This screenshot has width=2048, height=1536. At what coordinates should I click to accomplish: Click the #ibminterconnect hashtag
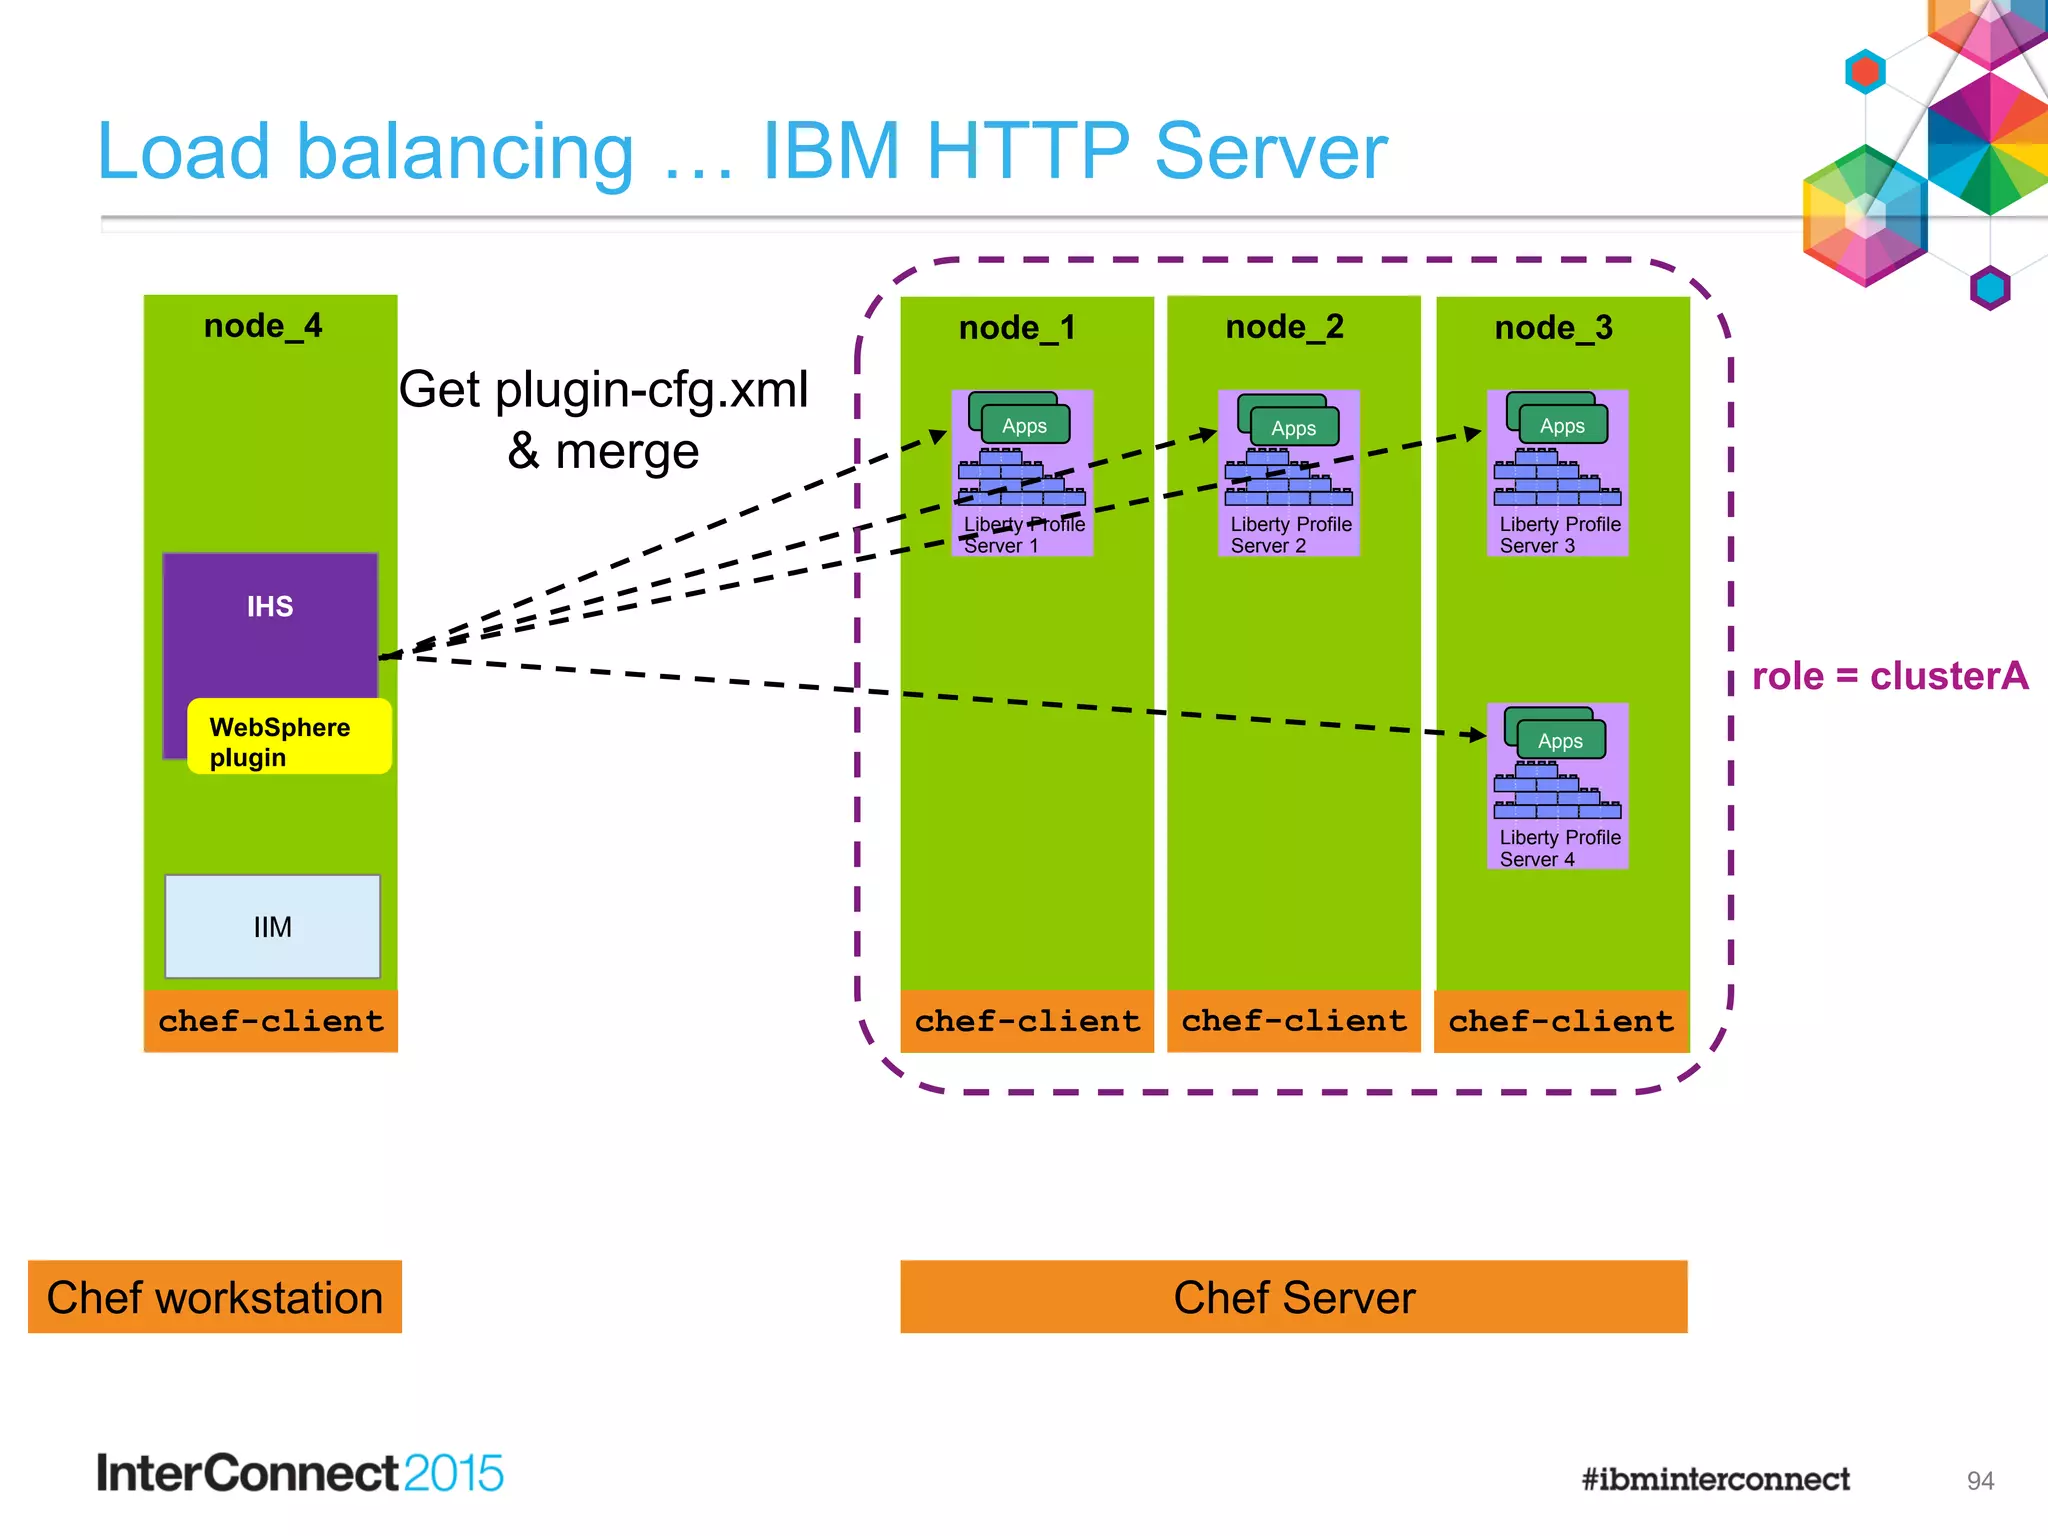pos(1715,1479)
